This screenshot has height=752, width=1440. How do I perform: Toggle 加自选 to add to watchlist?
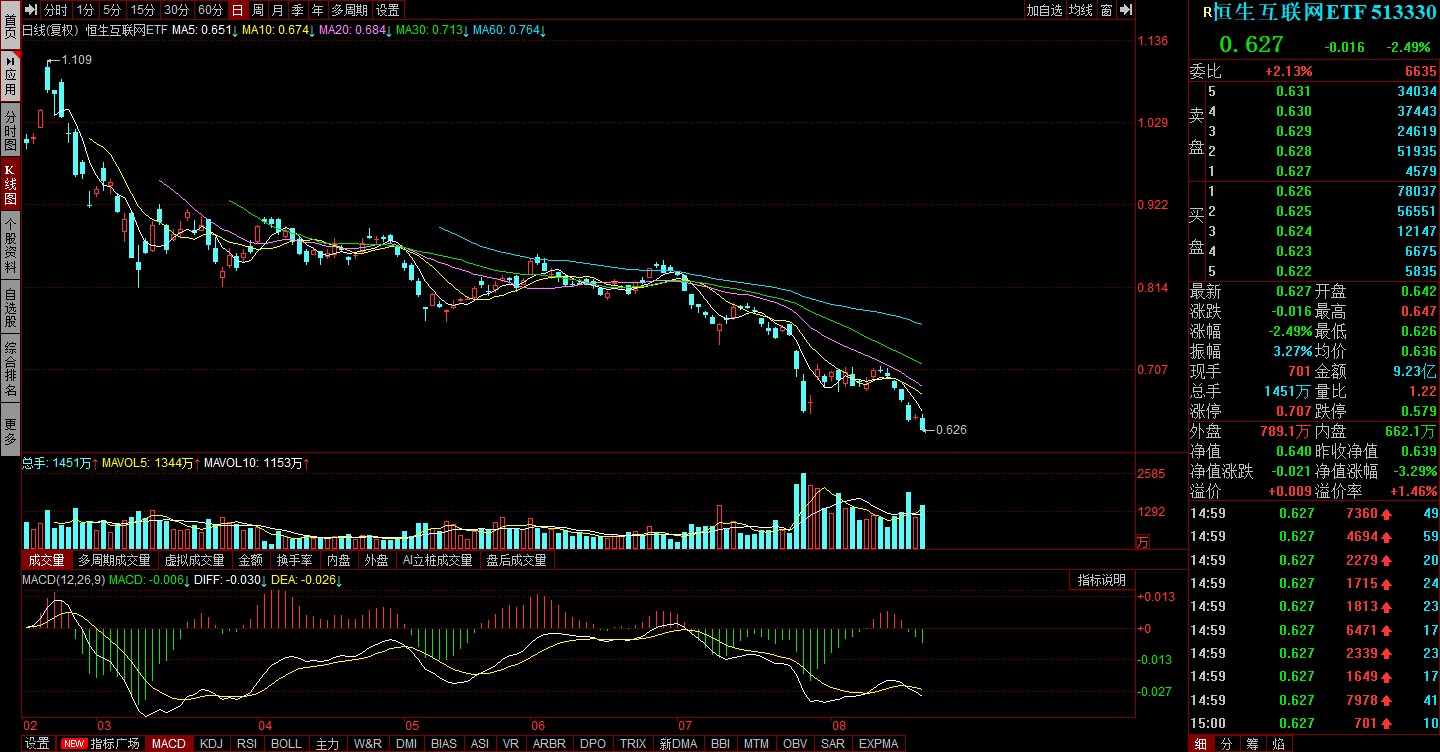click(1044, 10)
